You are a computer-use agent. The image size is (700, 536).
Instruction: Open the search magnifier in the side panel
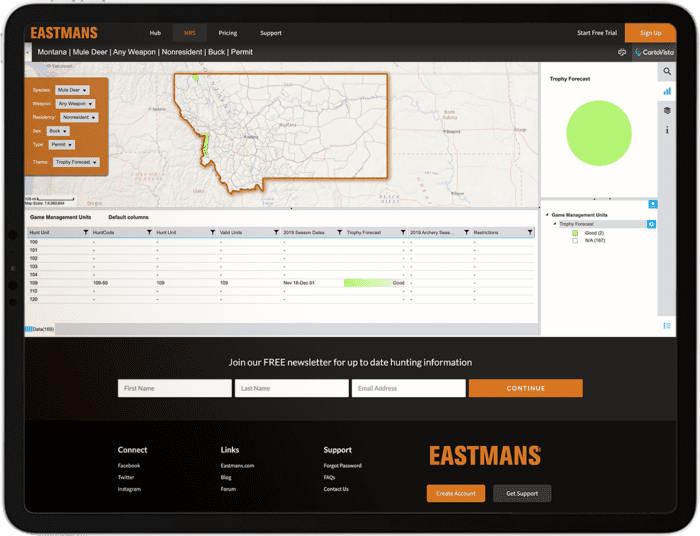click(667, 71)
